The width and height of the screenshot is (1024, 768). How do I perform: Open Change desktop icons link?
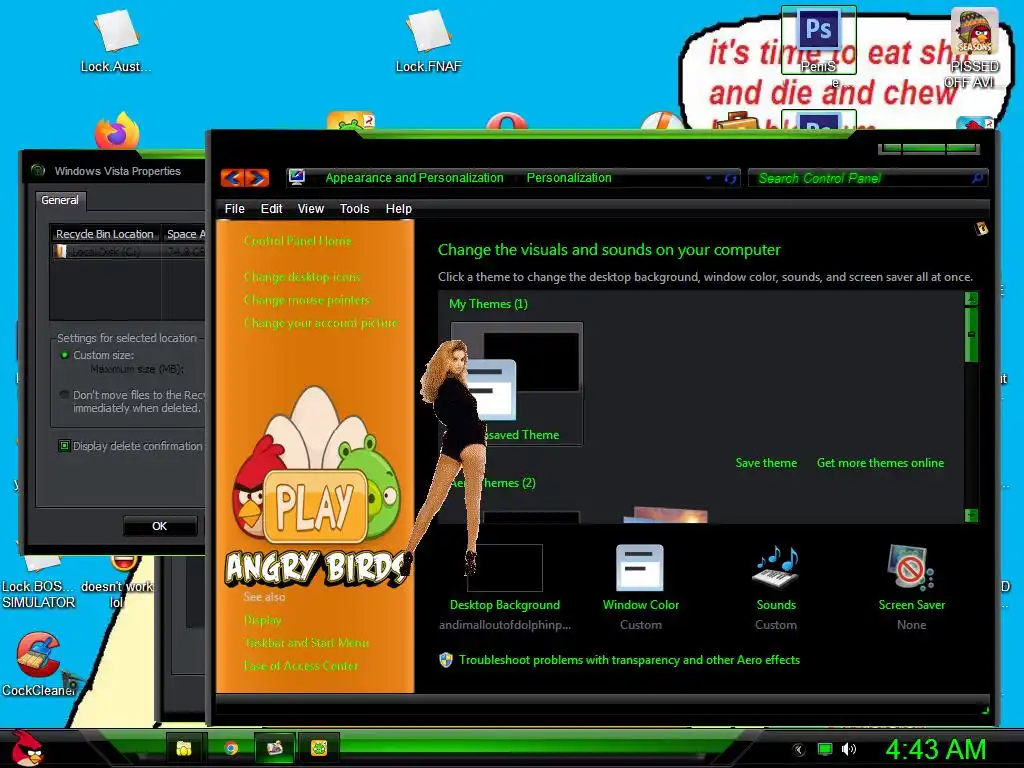click(x=302, y=277)
